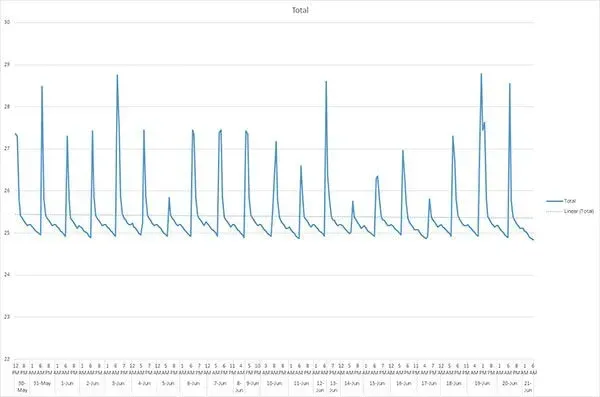Click the 8-Jun date label
This screenshot has width=600, height=397.
[239, 387]
